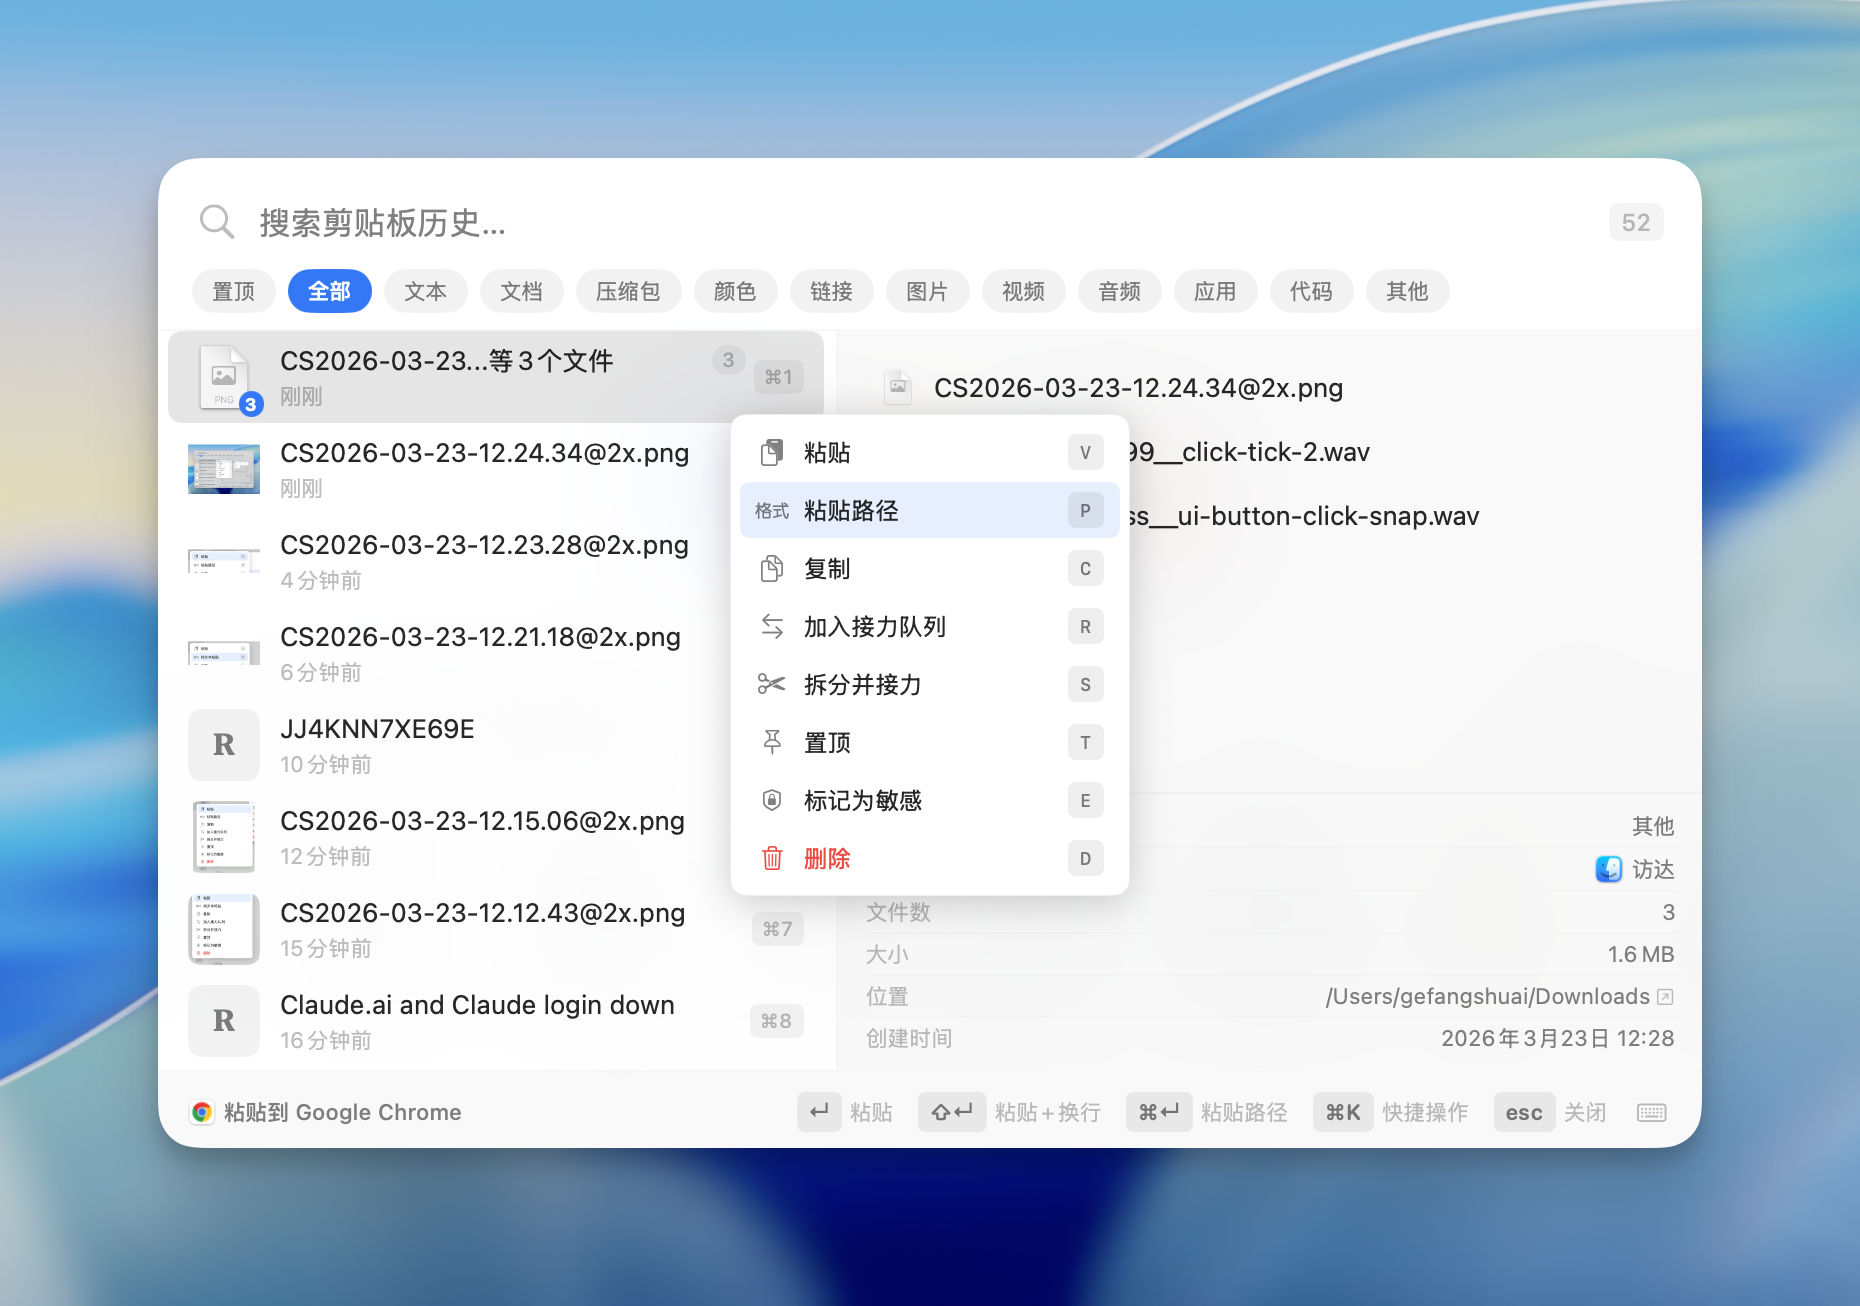Click the relay queue arrows icon

point(772,627)
